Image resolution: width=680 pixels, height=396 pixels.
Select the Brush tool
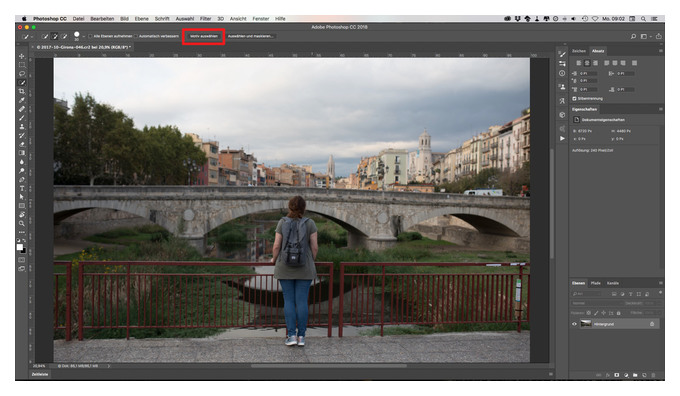point(22,118)
